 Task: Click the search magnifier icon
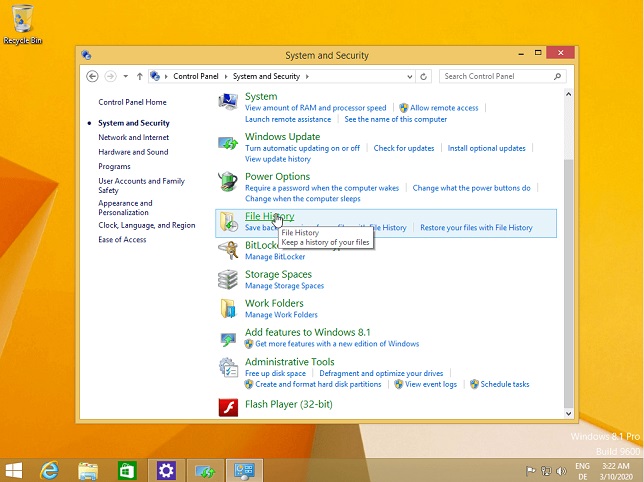557,76
